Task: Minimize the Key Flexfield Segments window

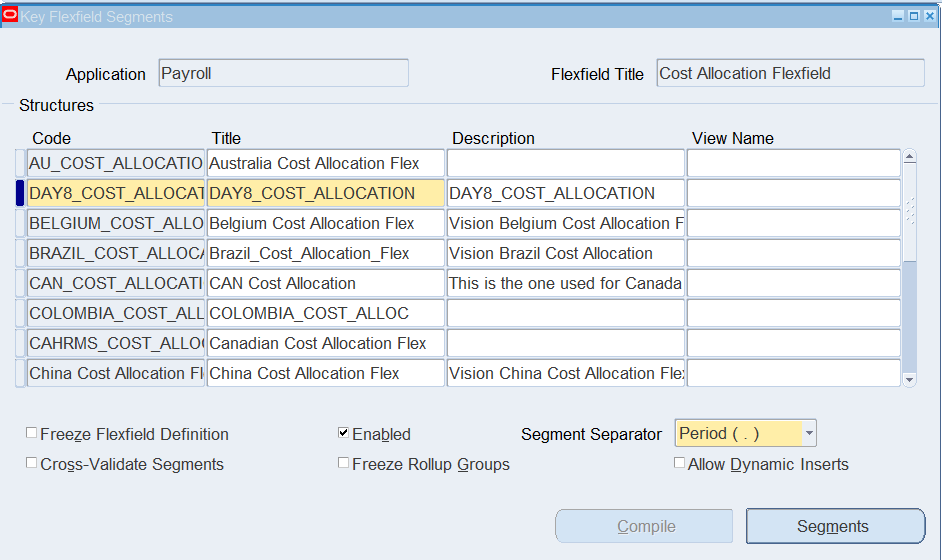Action: 898,16
